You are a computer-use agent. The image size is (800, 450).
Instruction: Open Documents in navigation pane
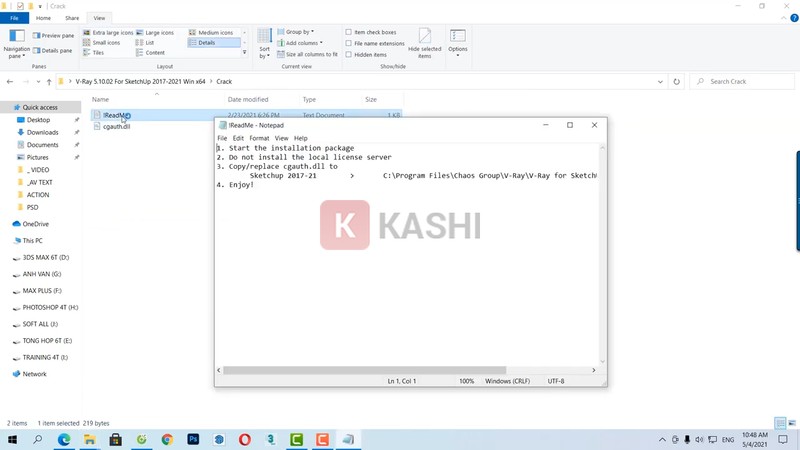[x=42, y=145]
